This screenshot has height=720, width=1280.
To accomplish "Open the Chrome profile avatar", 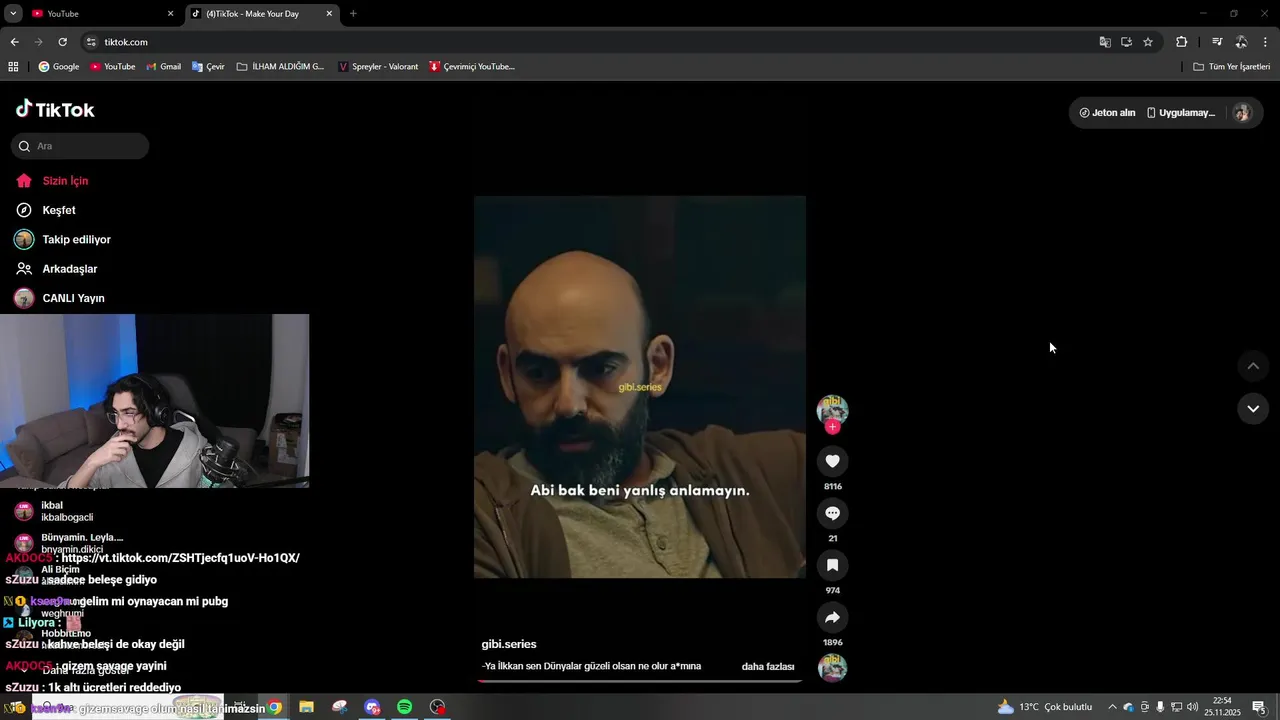I will (1241, 42).
